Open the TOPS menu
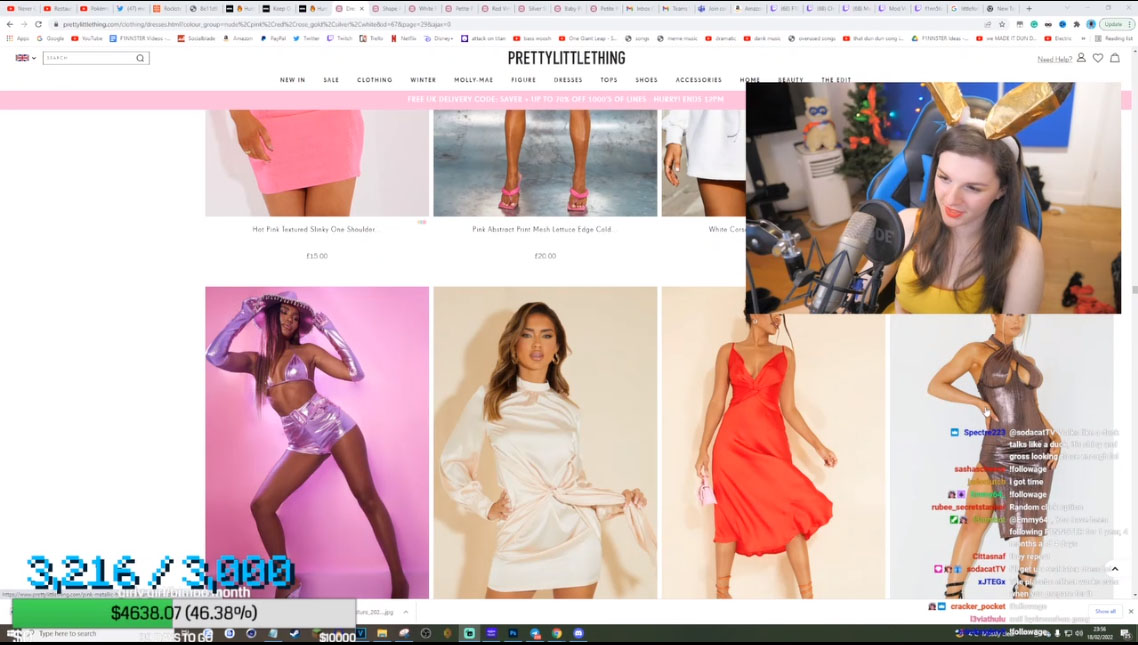This screenshot has width=1138, height=645. [x=609, y=80]
